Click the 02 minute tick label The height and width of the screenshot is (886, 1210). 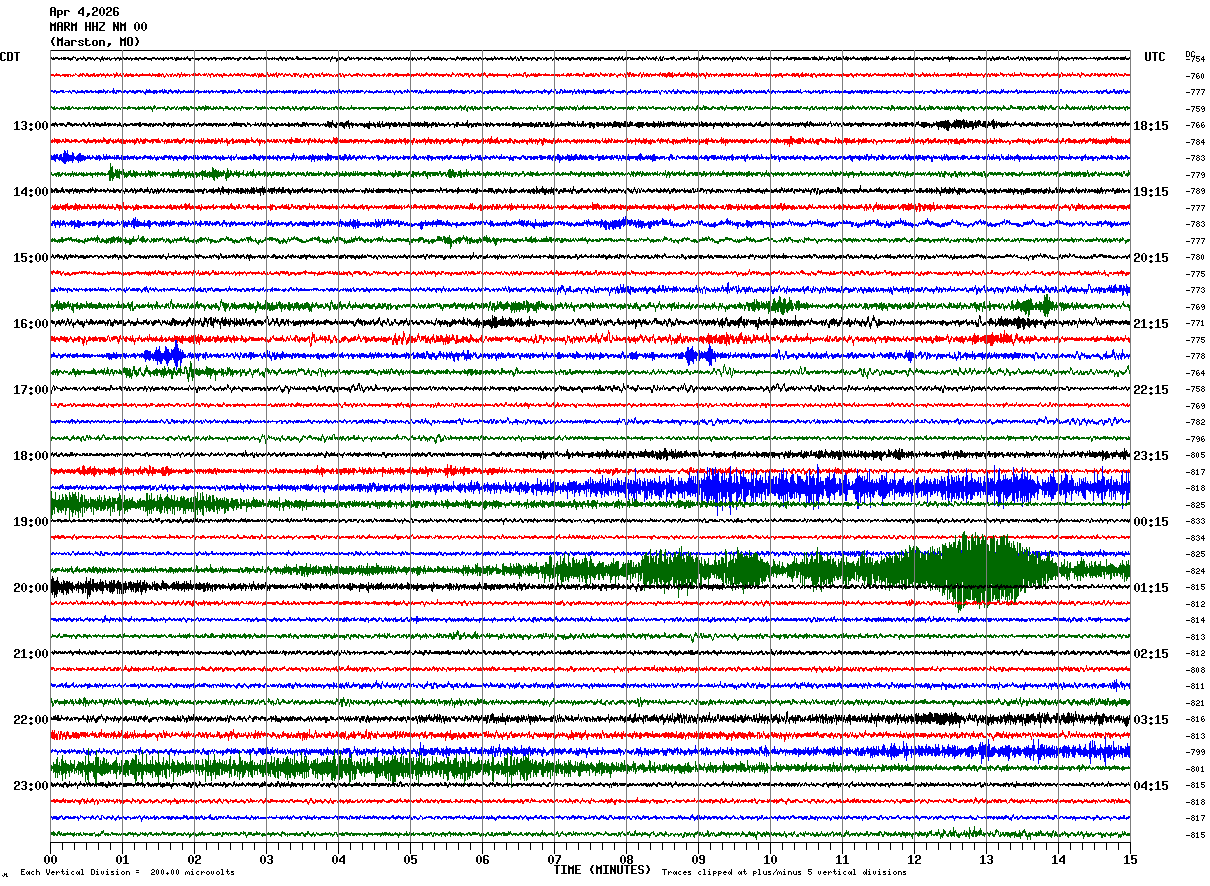point(194,859)
